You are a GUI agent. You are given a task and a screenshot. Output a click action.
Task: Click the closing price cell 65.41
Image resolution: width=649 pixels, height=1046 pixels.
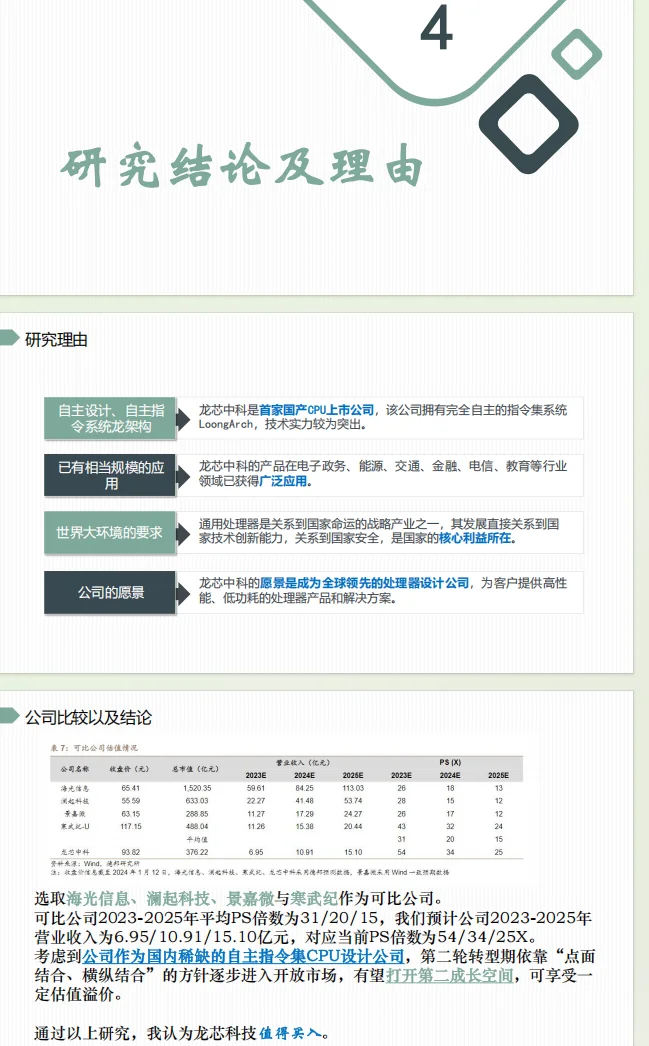(x=131, y=789)
